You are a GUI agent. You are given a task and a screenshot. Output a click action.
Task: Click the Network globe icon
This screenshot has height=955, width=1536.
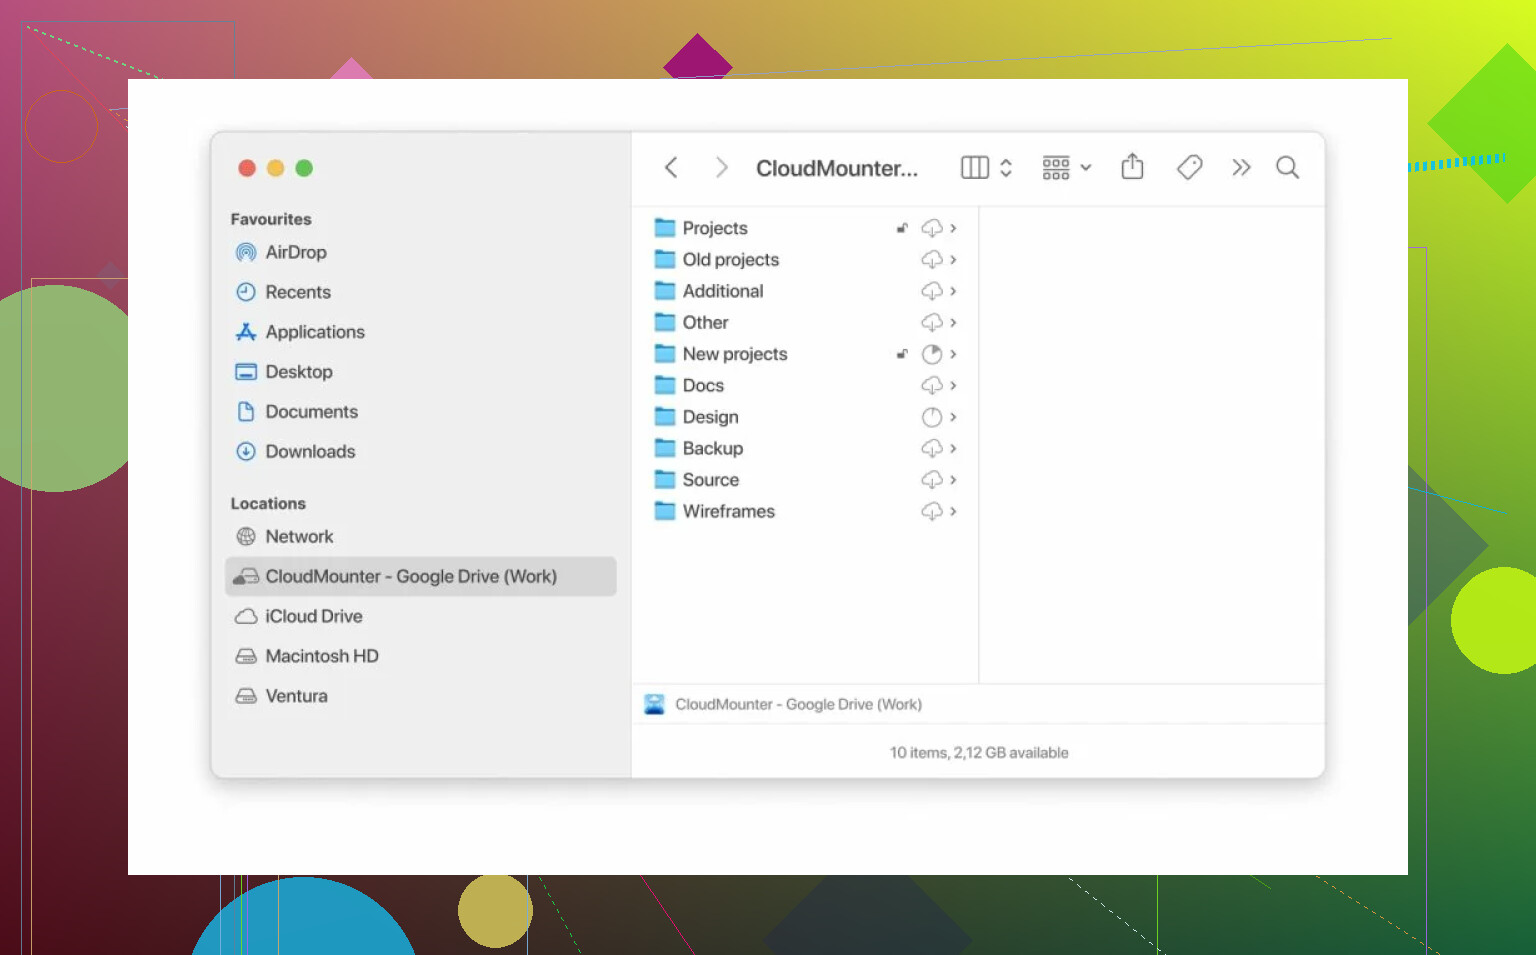click(x=246, y=537)
